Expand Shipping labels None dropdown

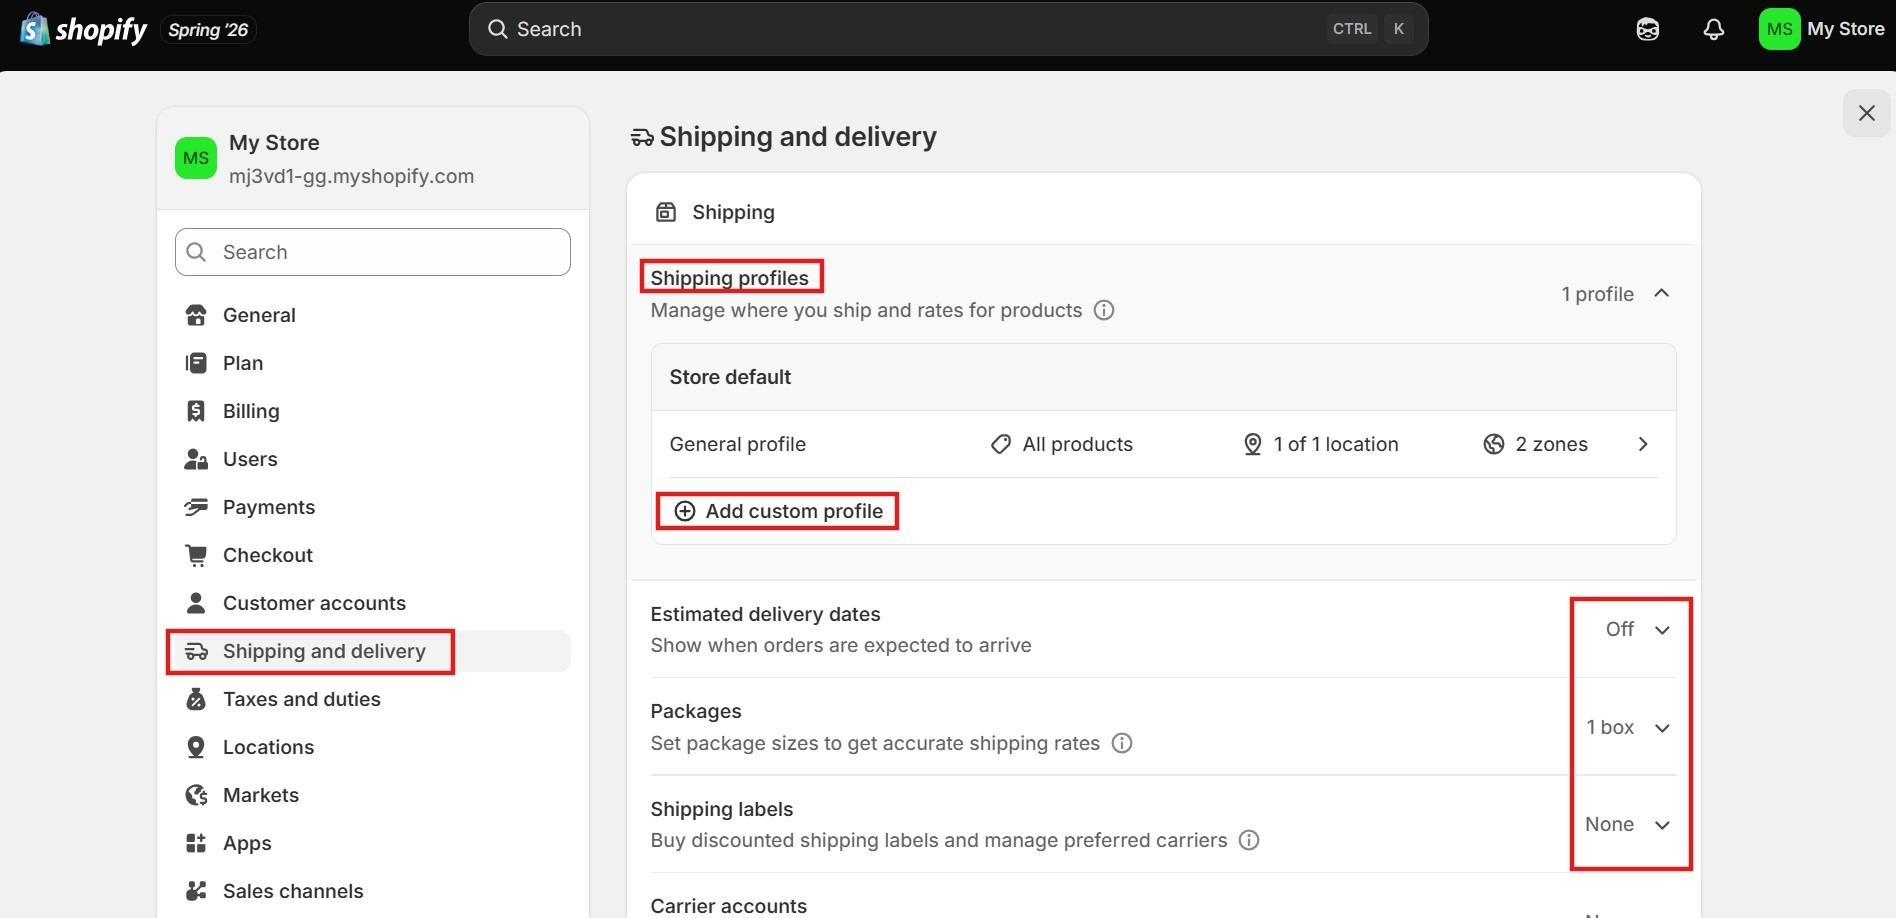[x=1627, y=824]
